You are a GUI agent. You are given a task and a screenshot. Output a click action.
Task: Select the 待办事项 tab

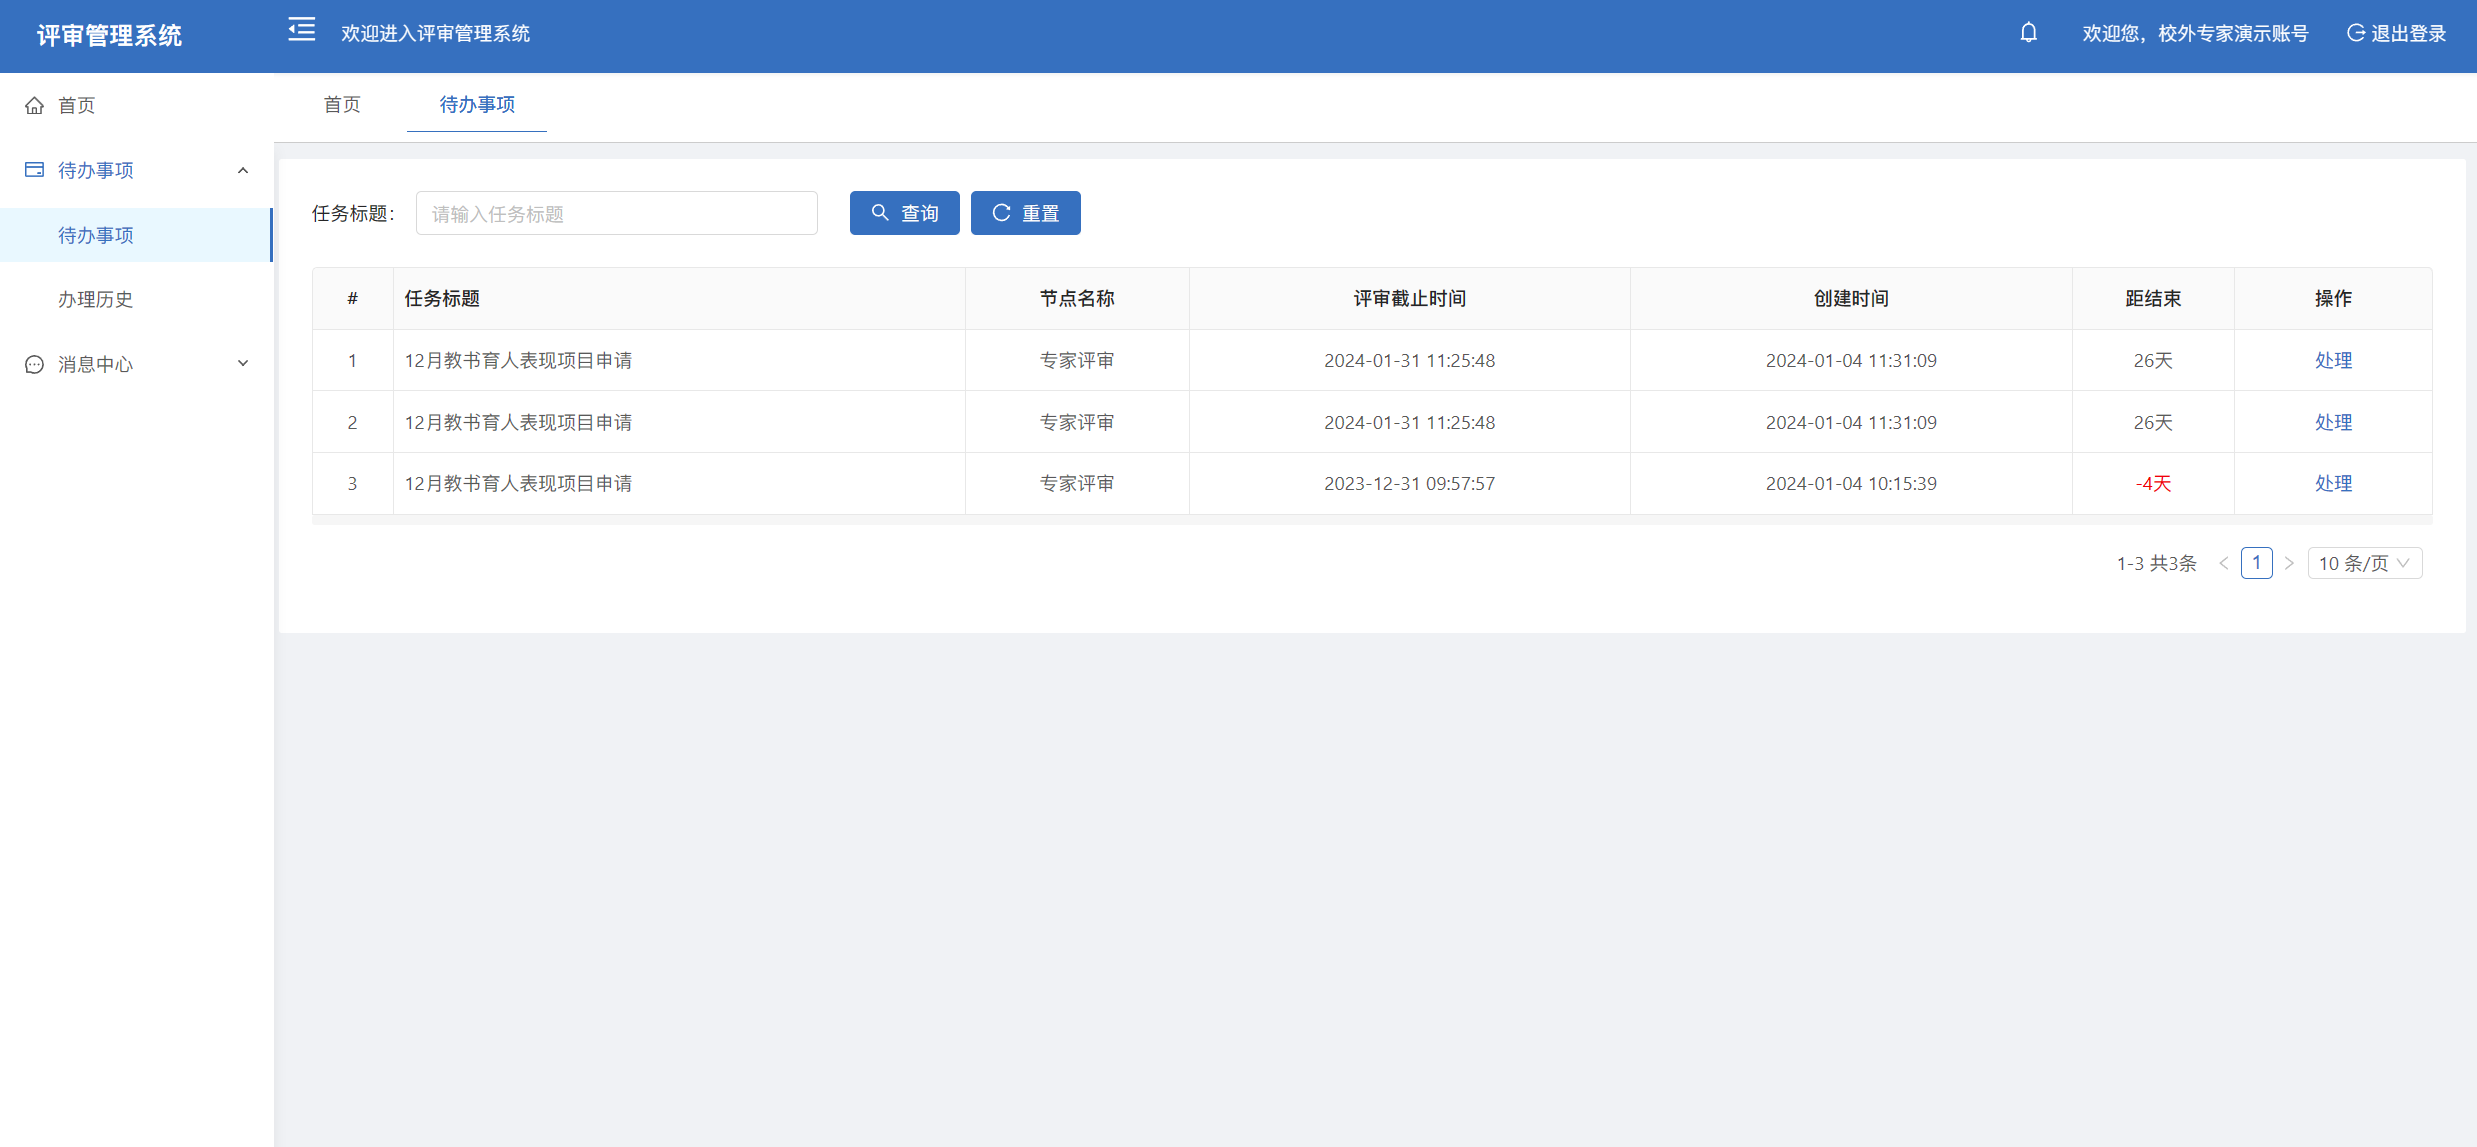[x=477, y=104]
